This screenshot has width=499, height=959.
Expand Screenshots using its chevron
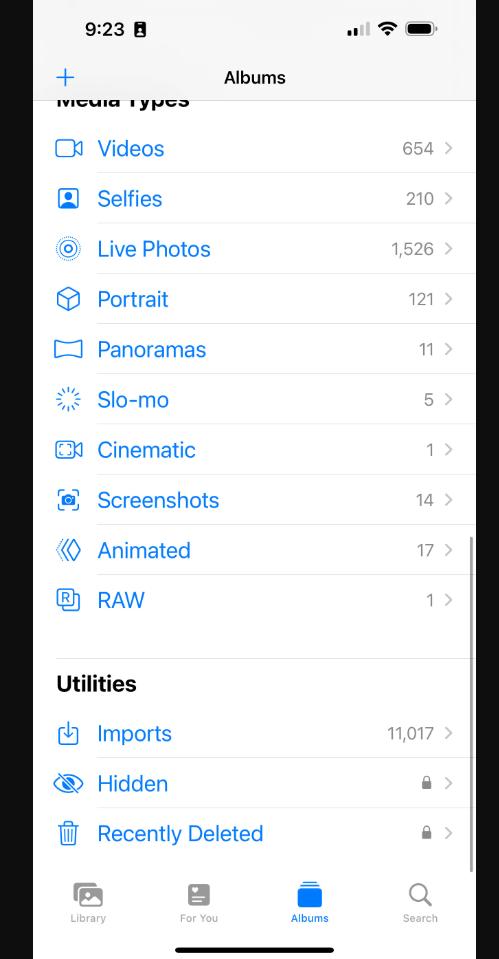point(448,500)
